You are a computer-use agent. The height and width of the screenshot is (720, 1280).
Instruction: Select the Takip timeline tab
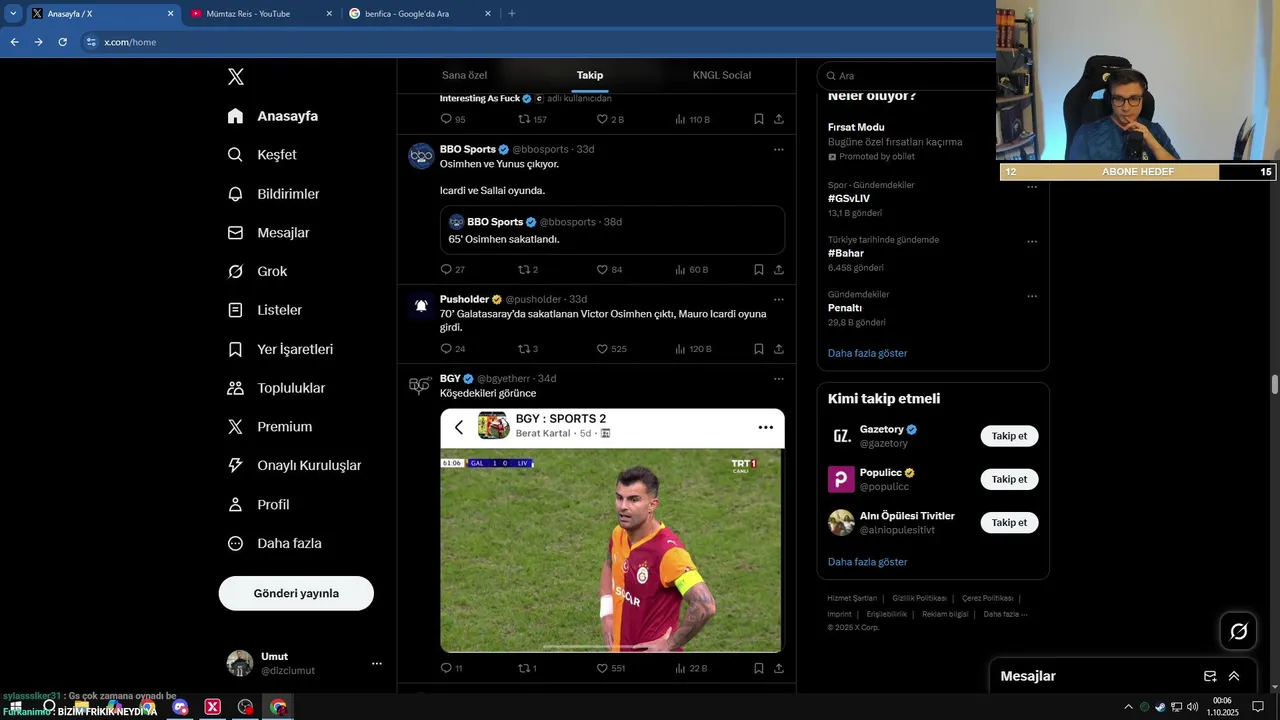pos(590,75)
